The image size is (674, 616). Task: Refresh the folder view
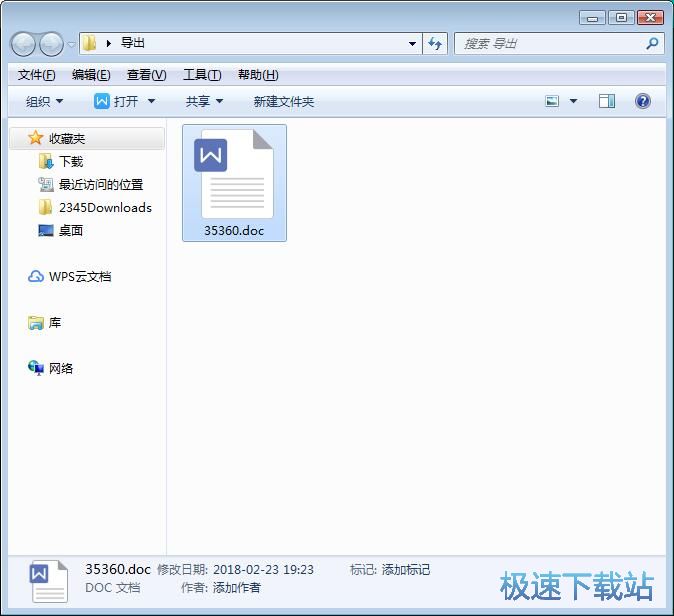tap(435, 43)
